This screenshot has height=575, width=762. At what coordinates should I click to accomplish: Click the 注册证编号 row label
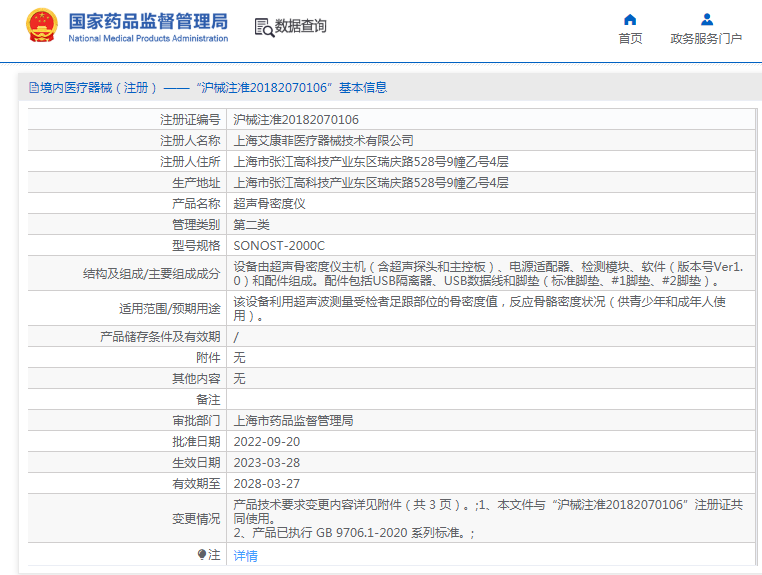(x=190, y=120)
